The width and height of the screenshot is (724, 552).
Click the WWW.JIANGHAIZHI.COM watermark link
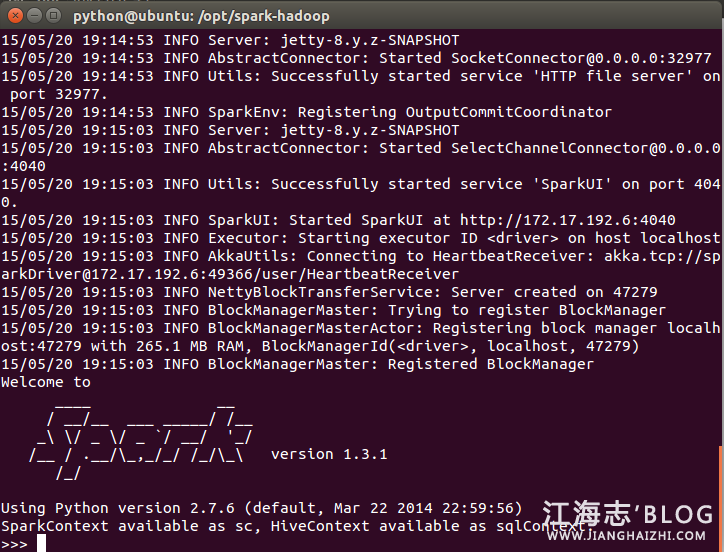pyautogui.click(x=628, y=537)
